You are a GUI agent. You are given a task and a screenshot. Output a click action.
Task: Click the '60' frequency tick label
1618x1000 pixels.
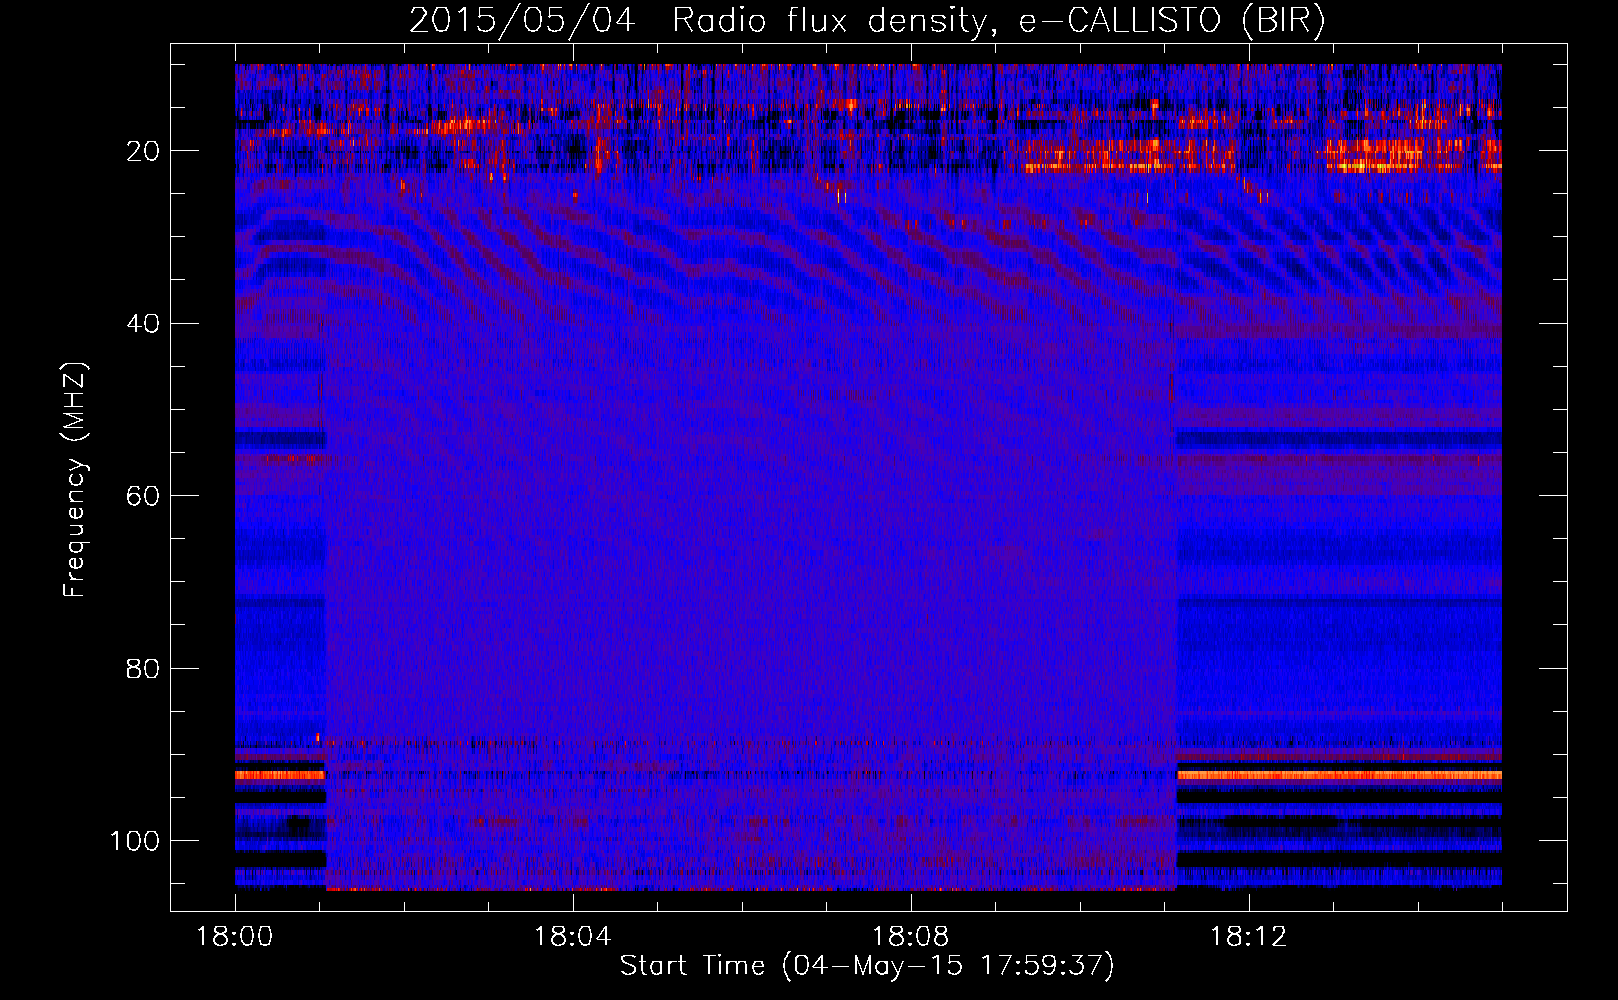pyautogui.click(x=143, y=496)
